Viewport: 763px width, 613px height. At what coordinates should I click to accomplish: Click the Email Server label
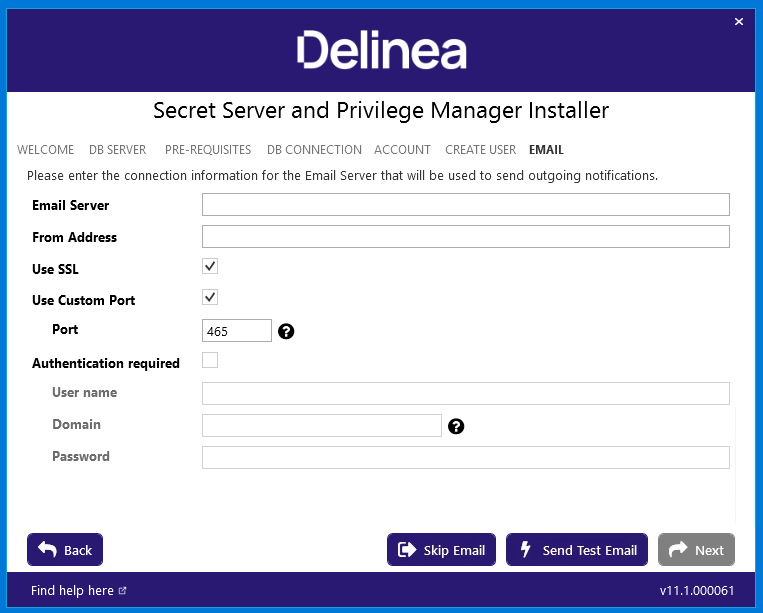71,205
